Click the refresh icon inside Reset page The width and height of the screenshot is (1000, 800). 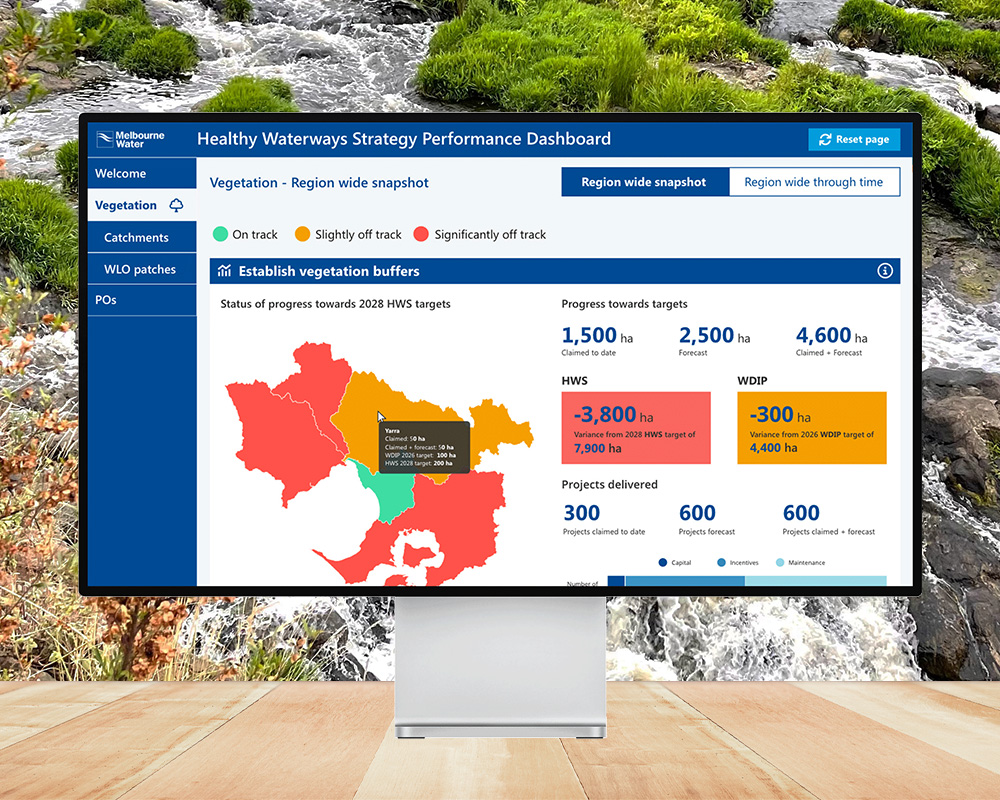pos(826,139)
